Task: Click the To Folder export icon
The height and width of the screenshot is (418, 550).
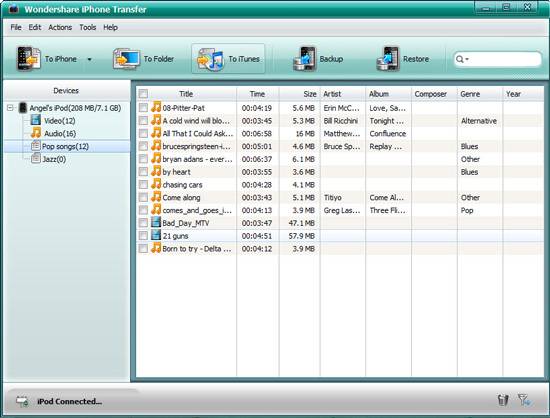Action: (127, 59)
